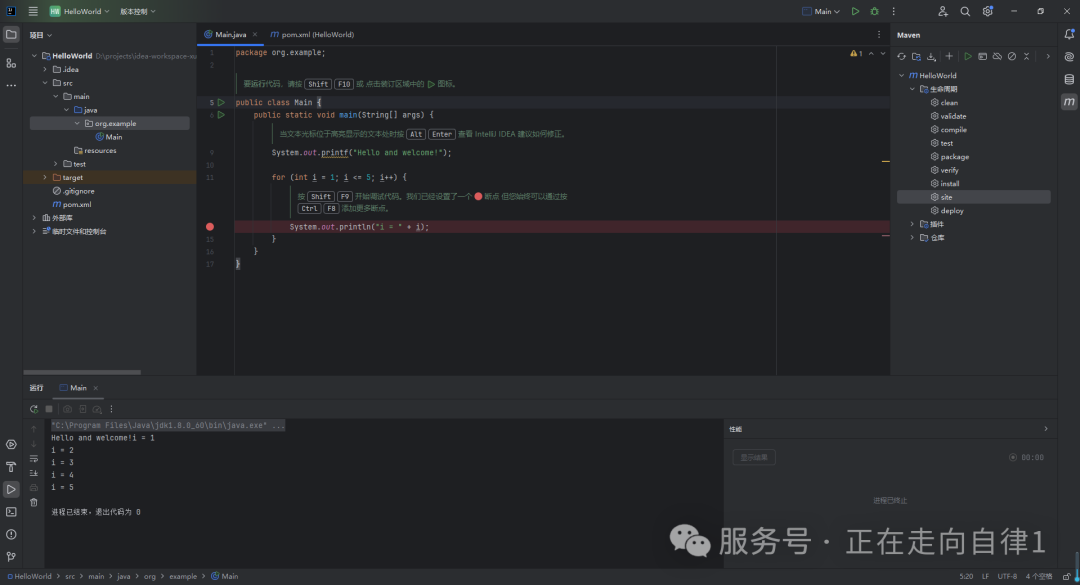Collapse the 生命周期 lifecycle node in Maven
The image size is (1080, 585).
[x=912, y=89]
